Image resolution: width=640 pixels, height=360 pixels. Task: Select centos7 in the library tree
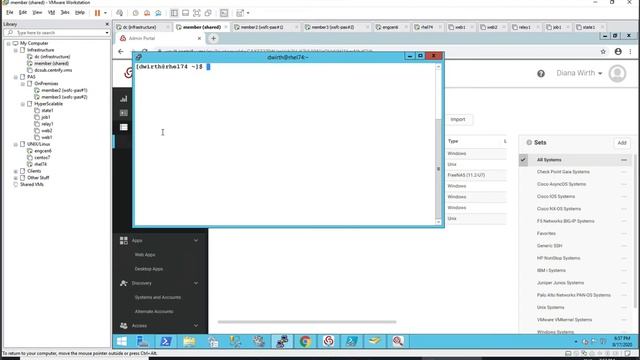click(x=42, y=158)
